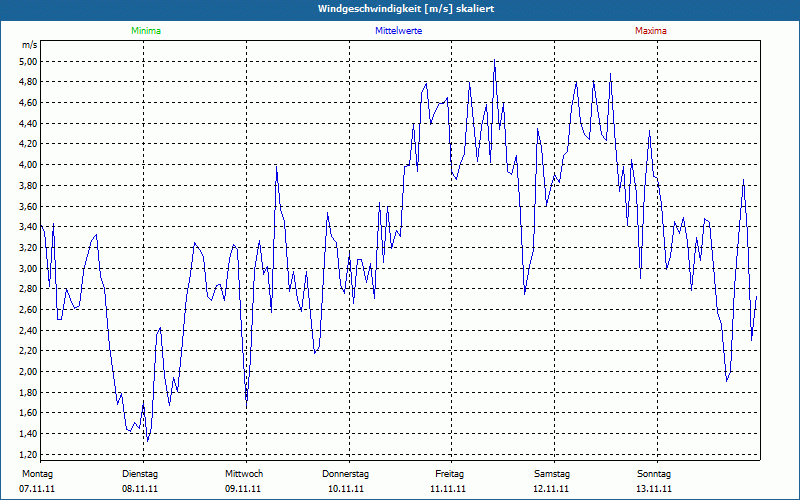Click the 10.11.11 date label
The height and width of the screenshot is (500, 800).
point(346,489)
